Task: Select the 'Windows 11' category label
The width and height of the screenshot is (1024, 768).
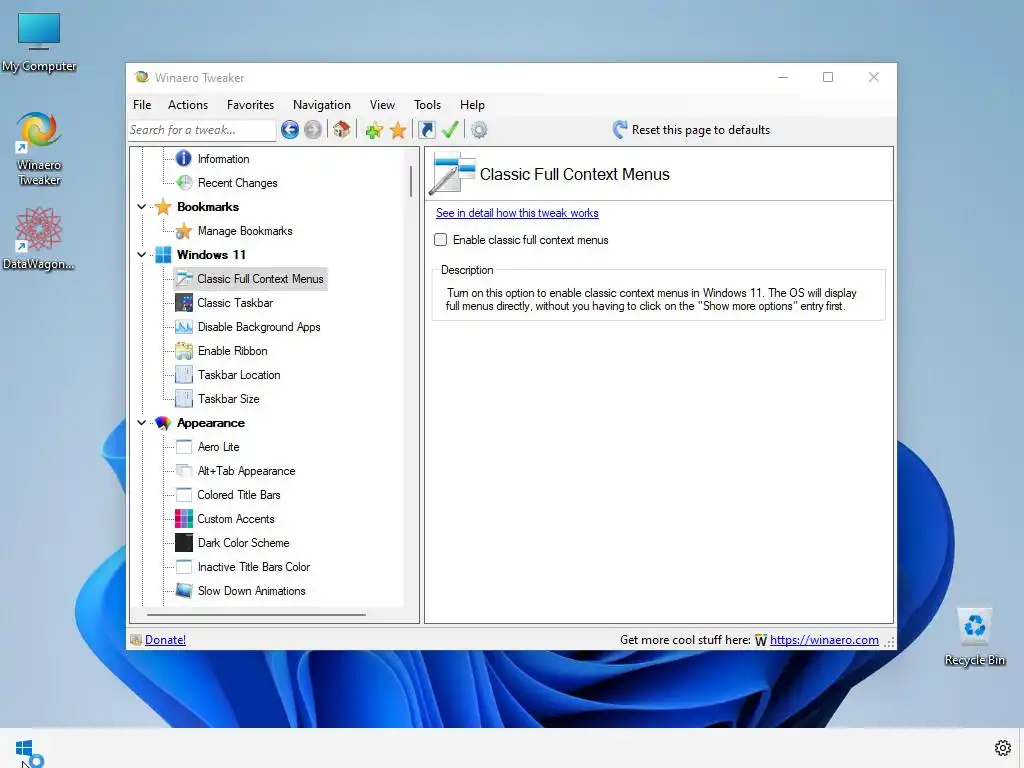Action: coord(211,255)
